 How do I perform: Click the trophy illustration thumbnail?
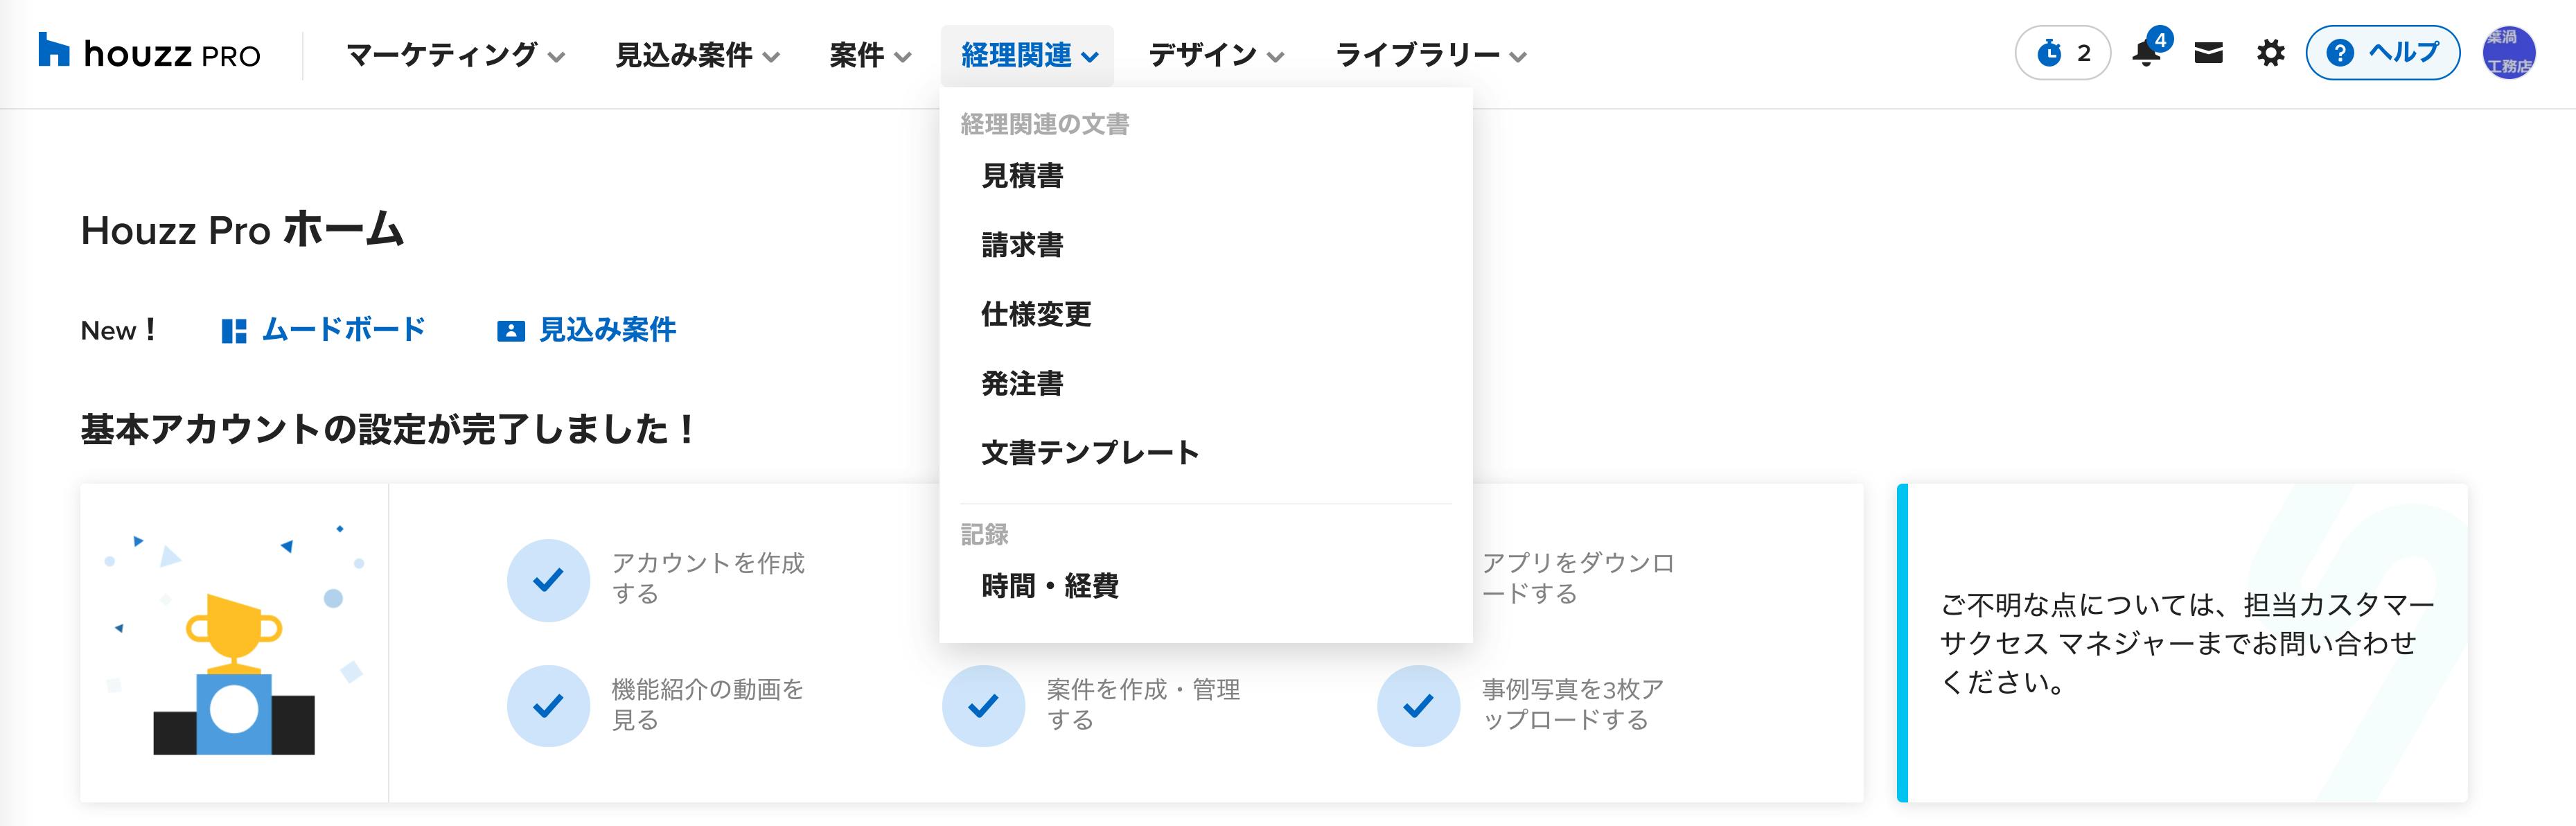[x=234, y=642]
